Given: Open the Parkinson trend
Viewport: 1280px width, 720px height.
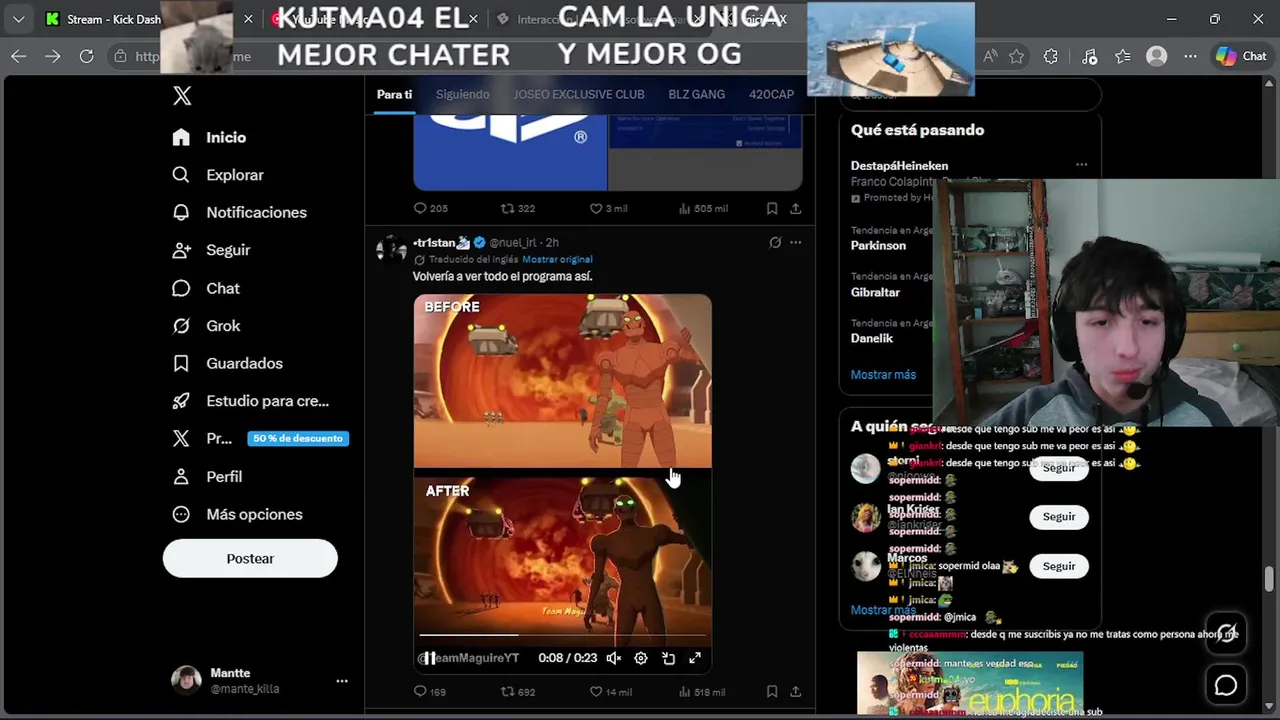Looking at the screenshot, I should 878,245.
